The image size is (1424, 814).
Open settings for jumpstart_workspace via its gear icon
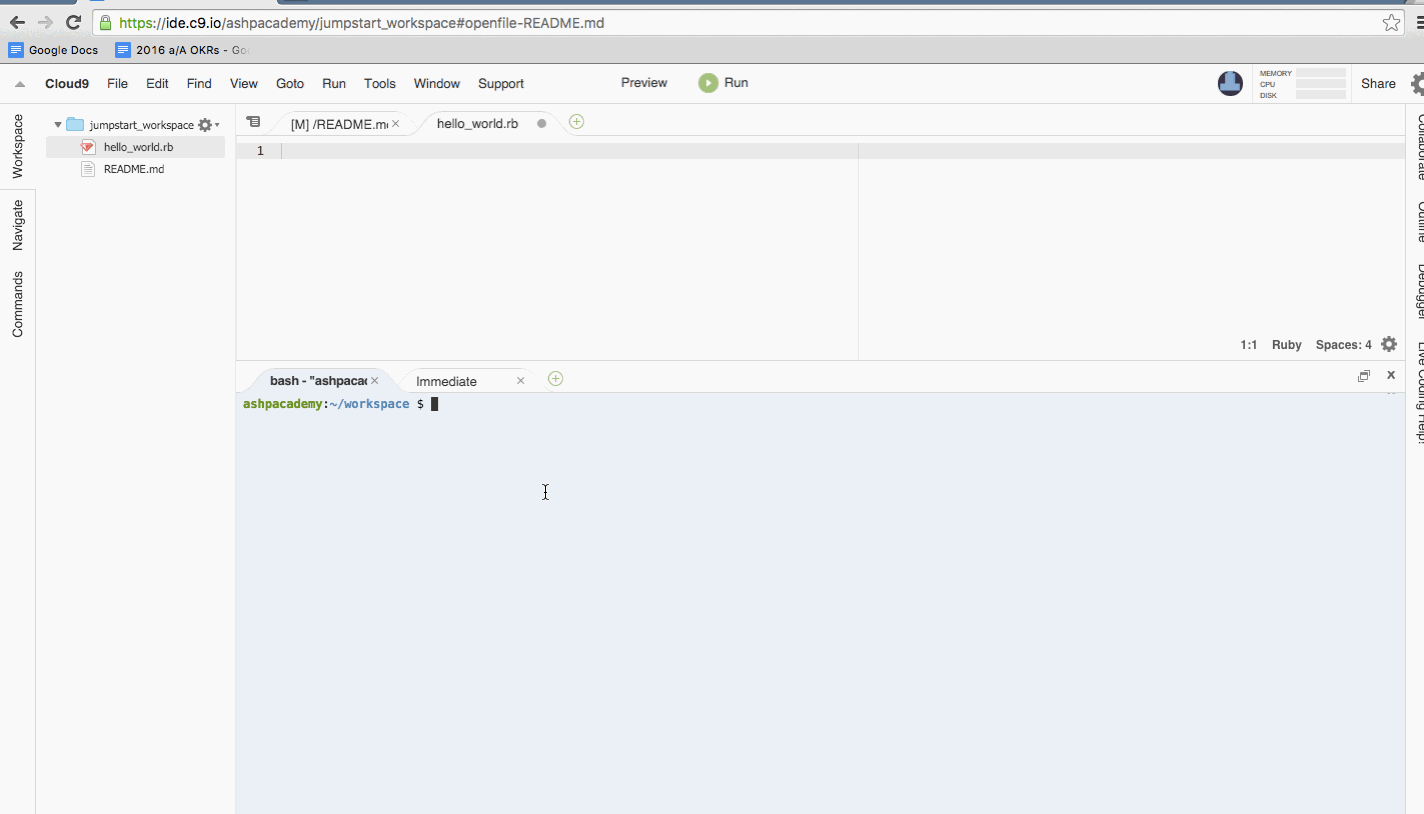coord(204,124)
